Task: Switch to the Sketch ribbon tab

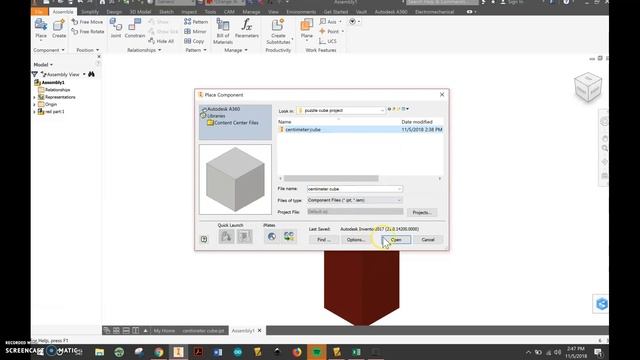Action: click(x=167, y=12)
